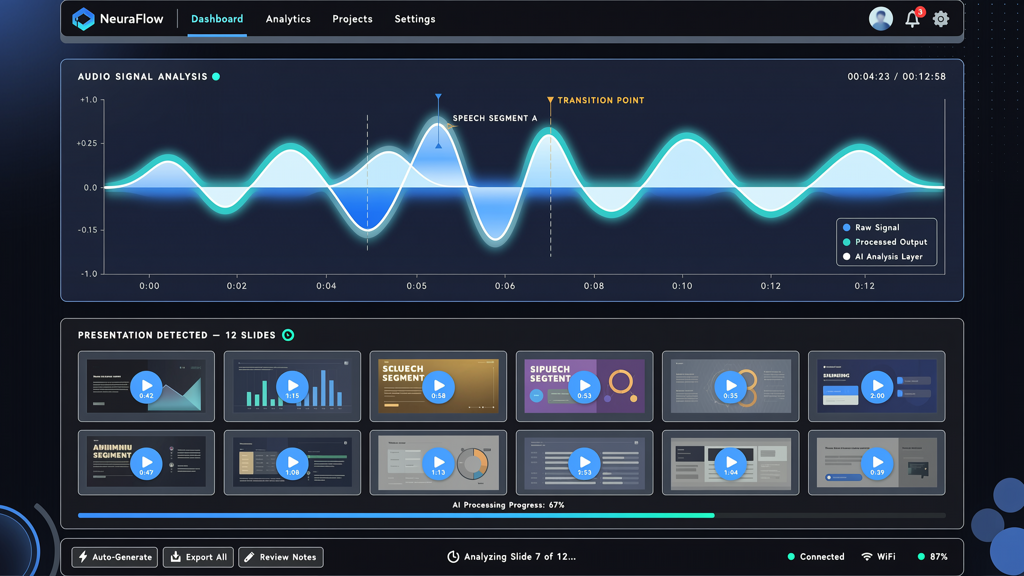Click the blue Raw Signal color dot
The width and height of the screenshot is (1024, 576).
tap(846, 227)
